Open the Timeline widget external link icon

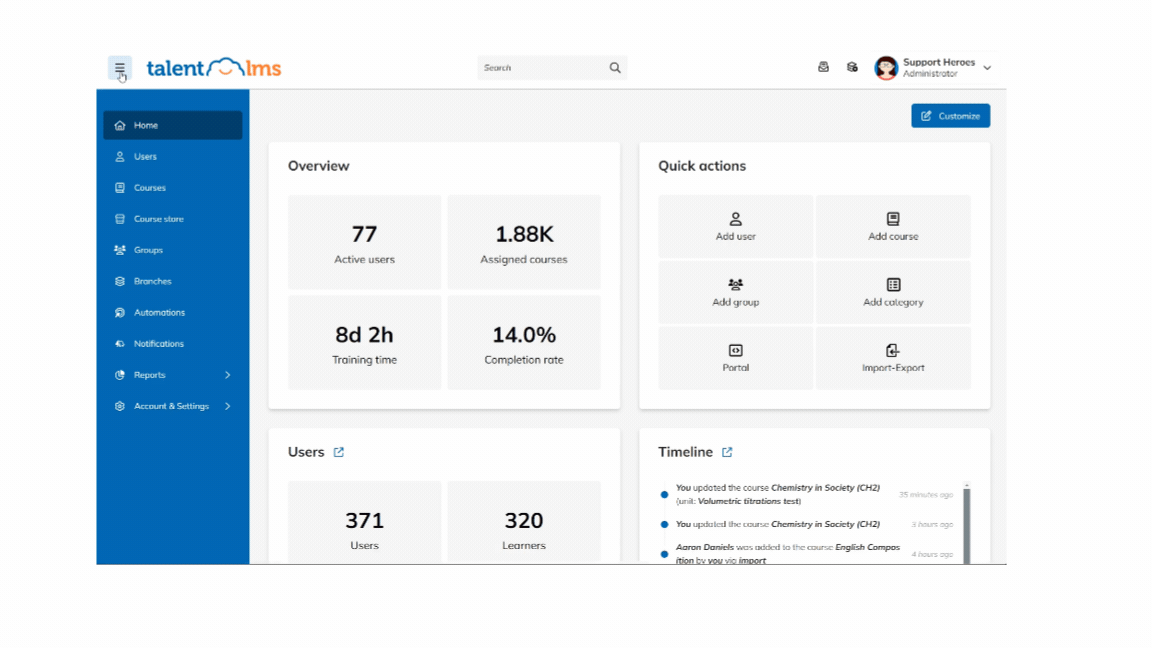coord(727,452)
